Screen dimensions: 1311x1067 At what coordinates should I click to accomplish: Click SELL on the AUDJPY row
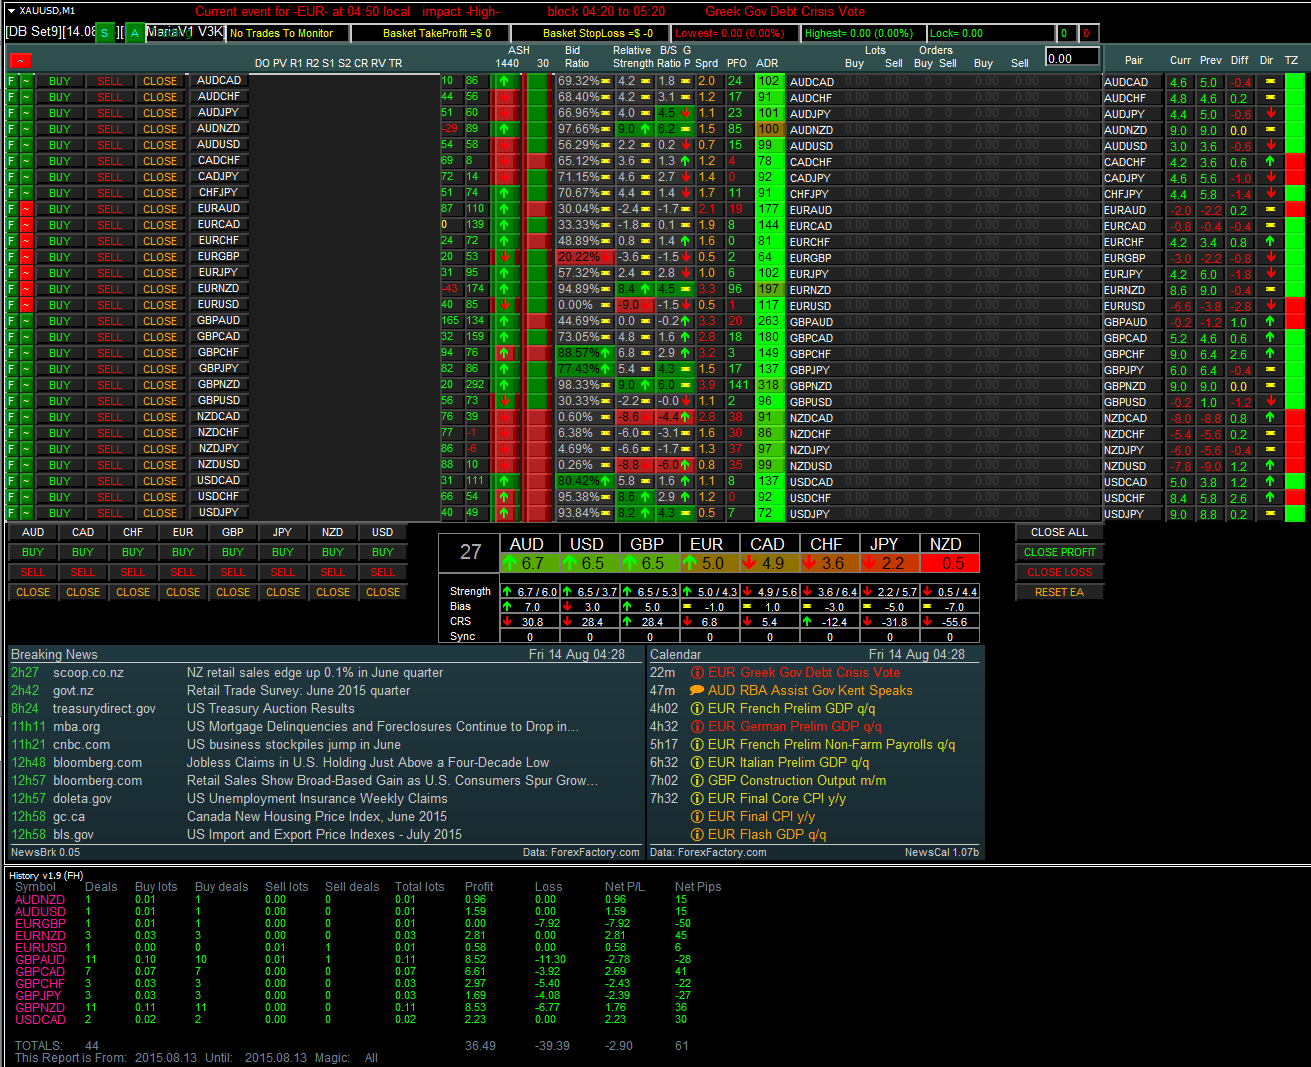[110, 113]
